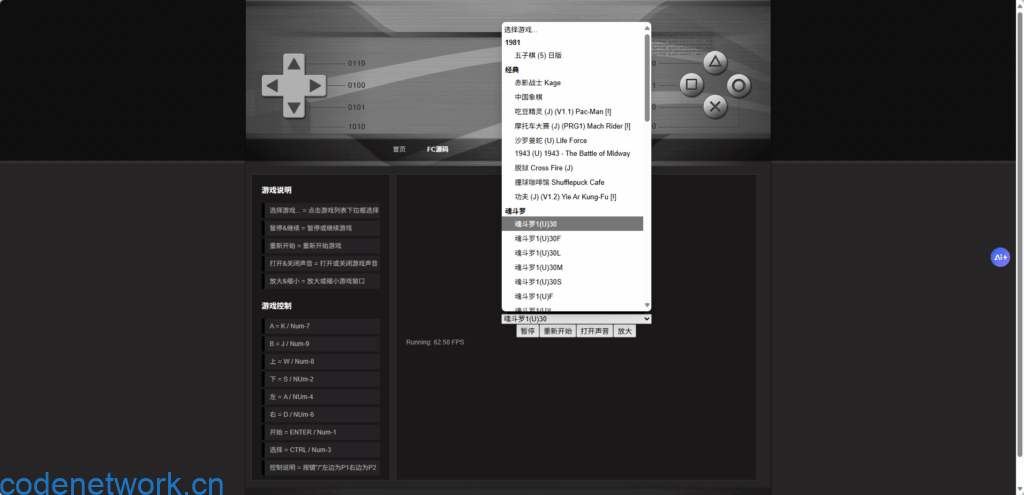1024x495 pixels.
Task: Click the D-pad left arrow
Action: tap(273, 86)
